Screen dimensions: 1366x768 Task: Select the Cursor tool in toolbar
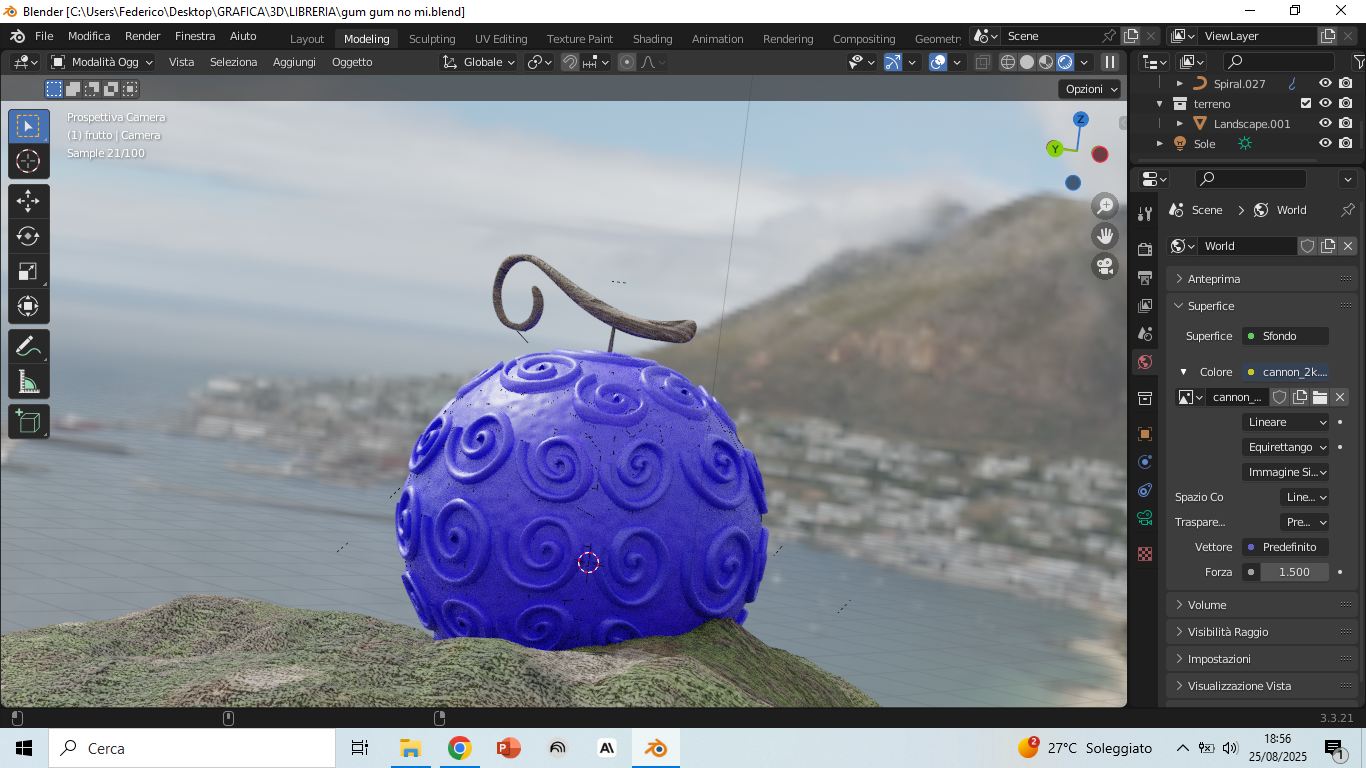(29, 161)
